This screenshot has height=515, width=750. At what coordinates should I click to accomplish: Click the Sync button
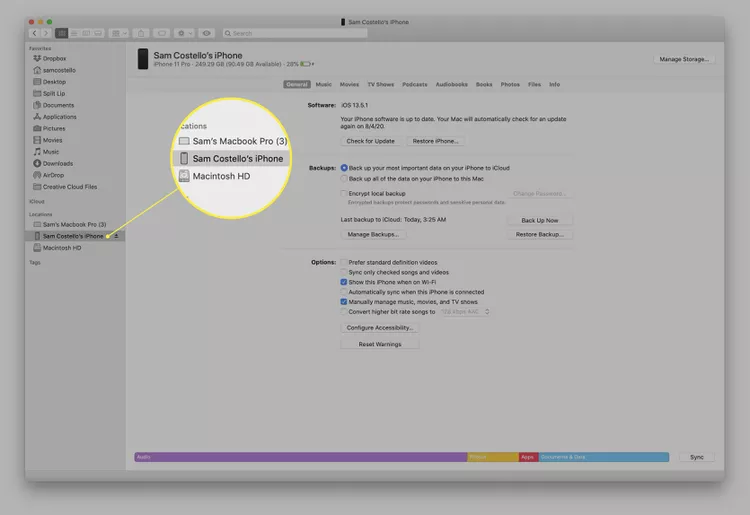697,457
